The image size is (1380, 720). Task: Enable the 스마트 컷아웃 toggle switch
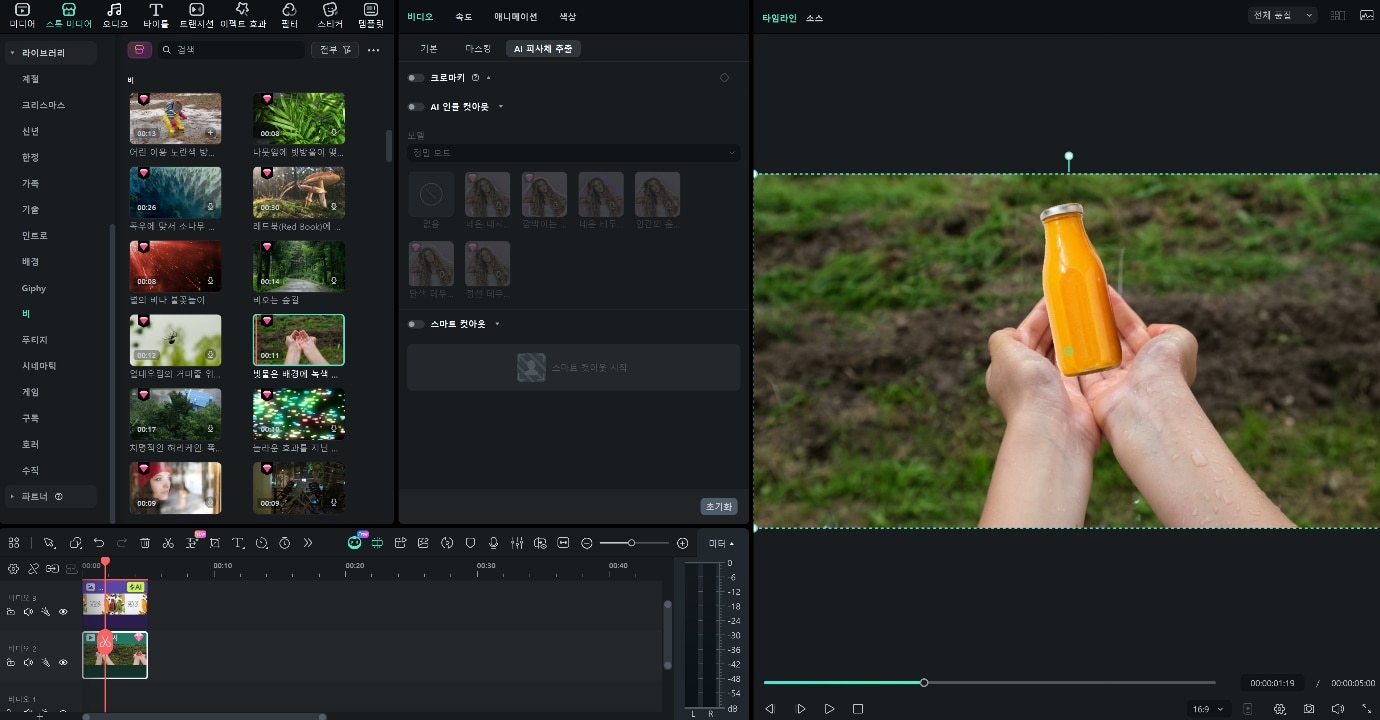click(x=416, y=324)
